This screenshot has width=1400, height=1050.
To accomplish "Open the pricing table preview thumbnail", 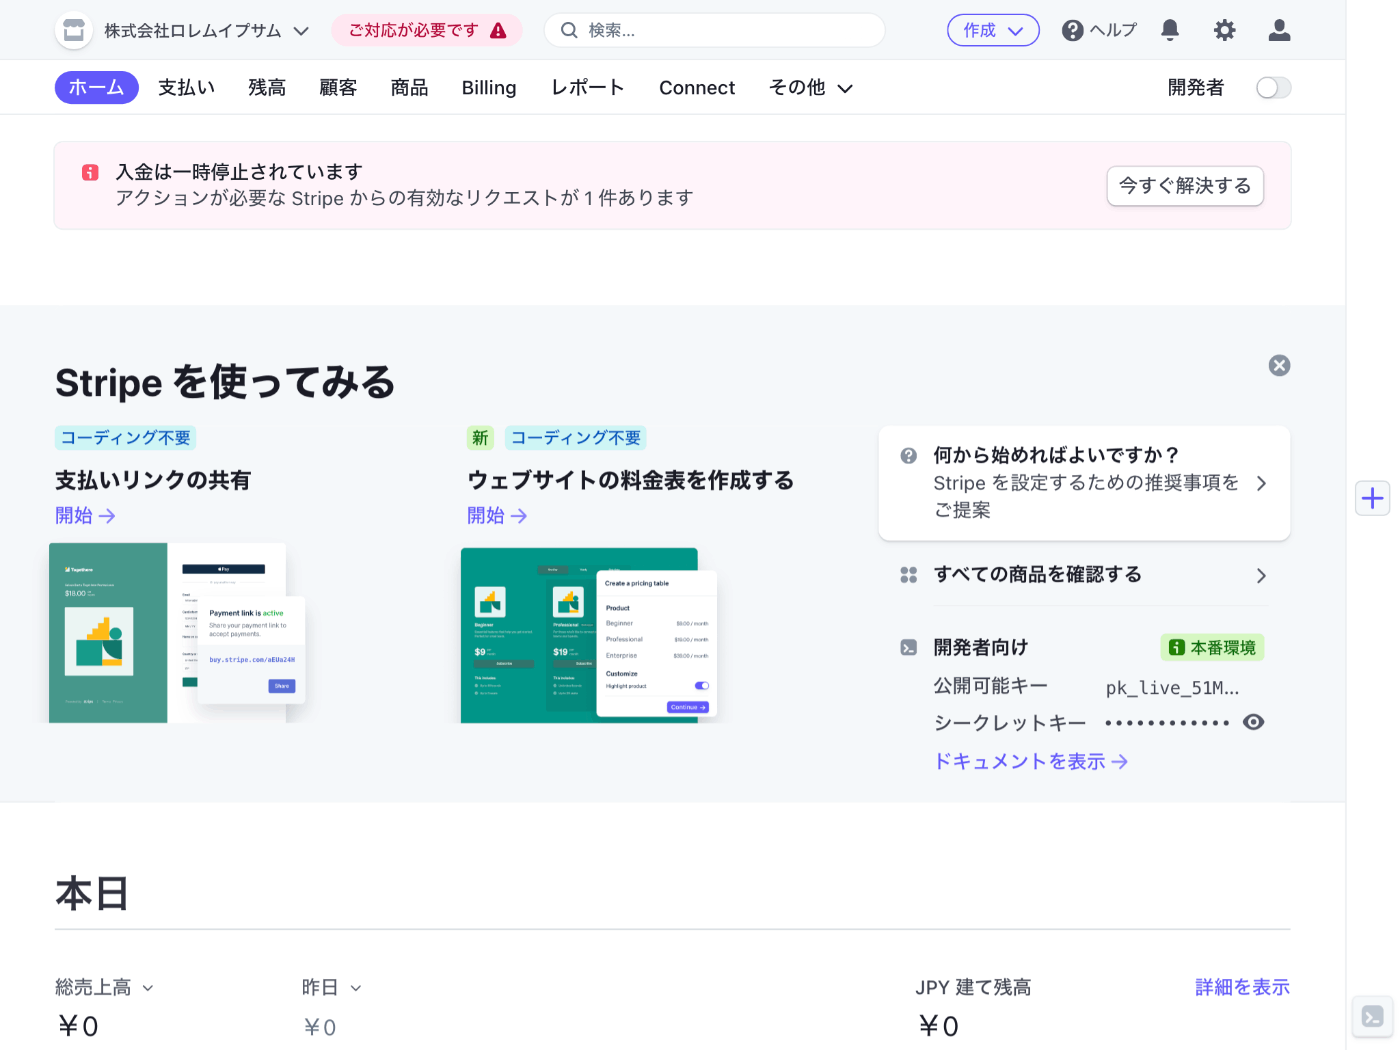I will [589, 634].
